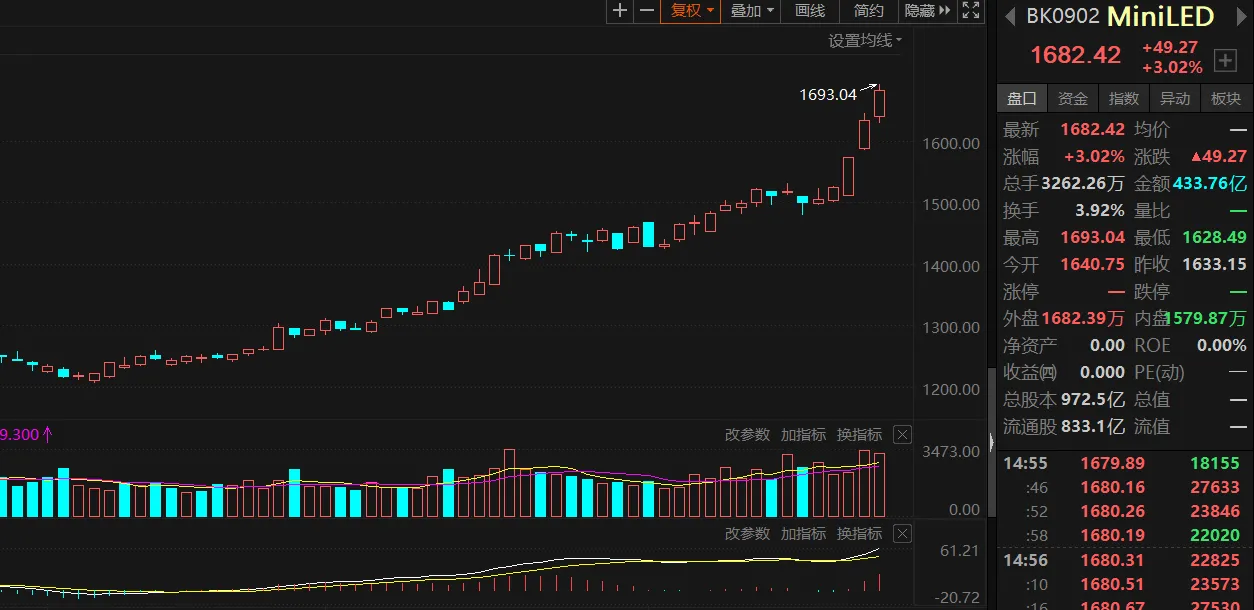Zoom in the chart with plus icon
1254x610 pixels.
click(x=620, y=11)
